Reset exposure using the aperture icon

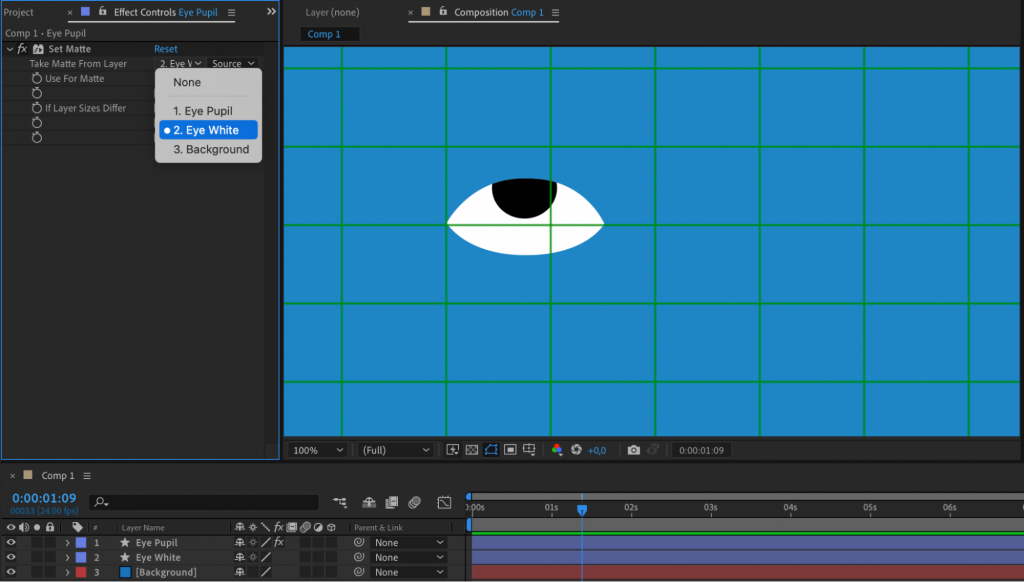pos(577,449)
